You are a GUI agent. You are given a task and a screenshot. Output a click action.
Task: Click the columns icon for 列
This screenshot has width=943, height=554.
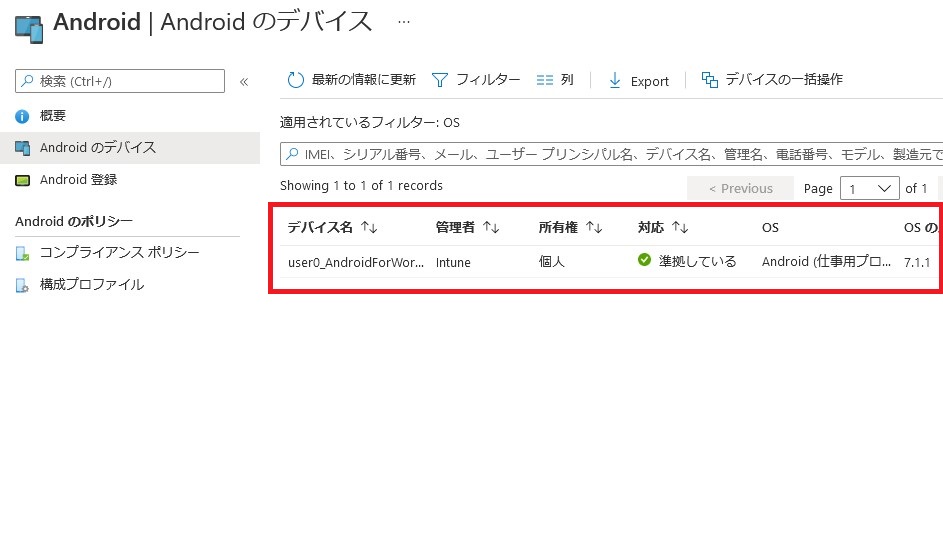coord(544,80)
